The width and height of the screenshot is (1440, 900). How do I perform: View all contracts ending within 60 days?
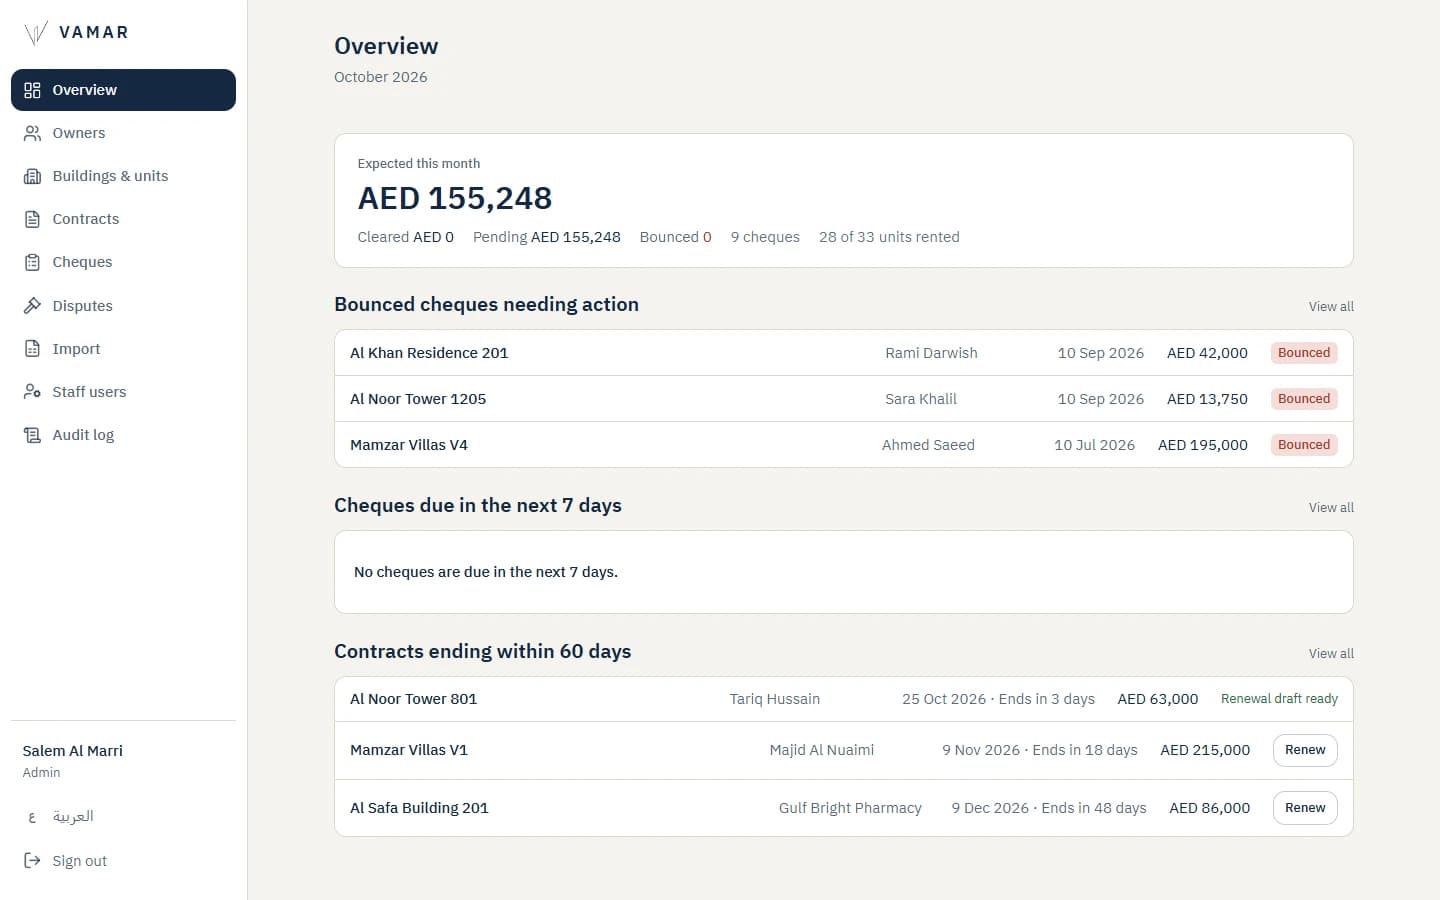click(1331, 654)
